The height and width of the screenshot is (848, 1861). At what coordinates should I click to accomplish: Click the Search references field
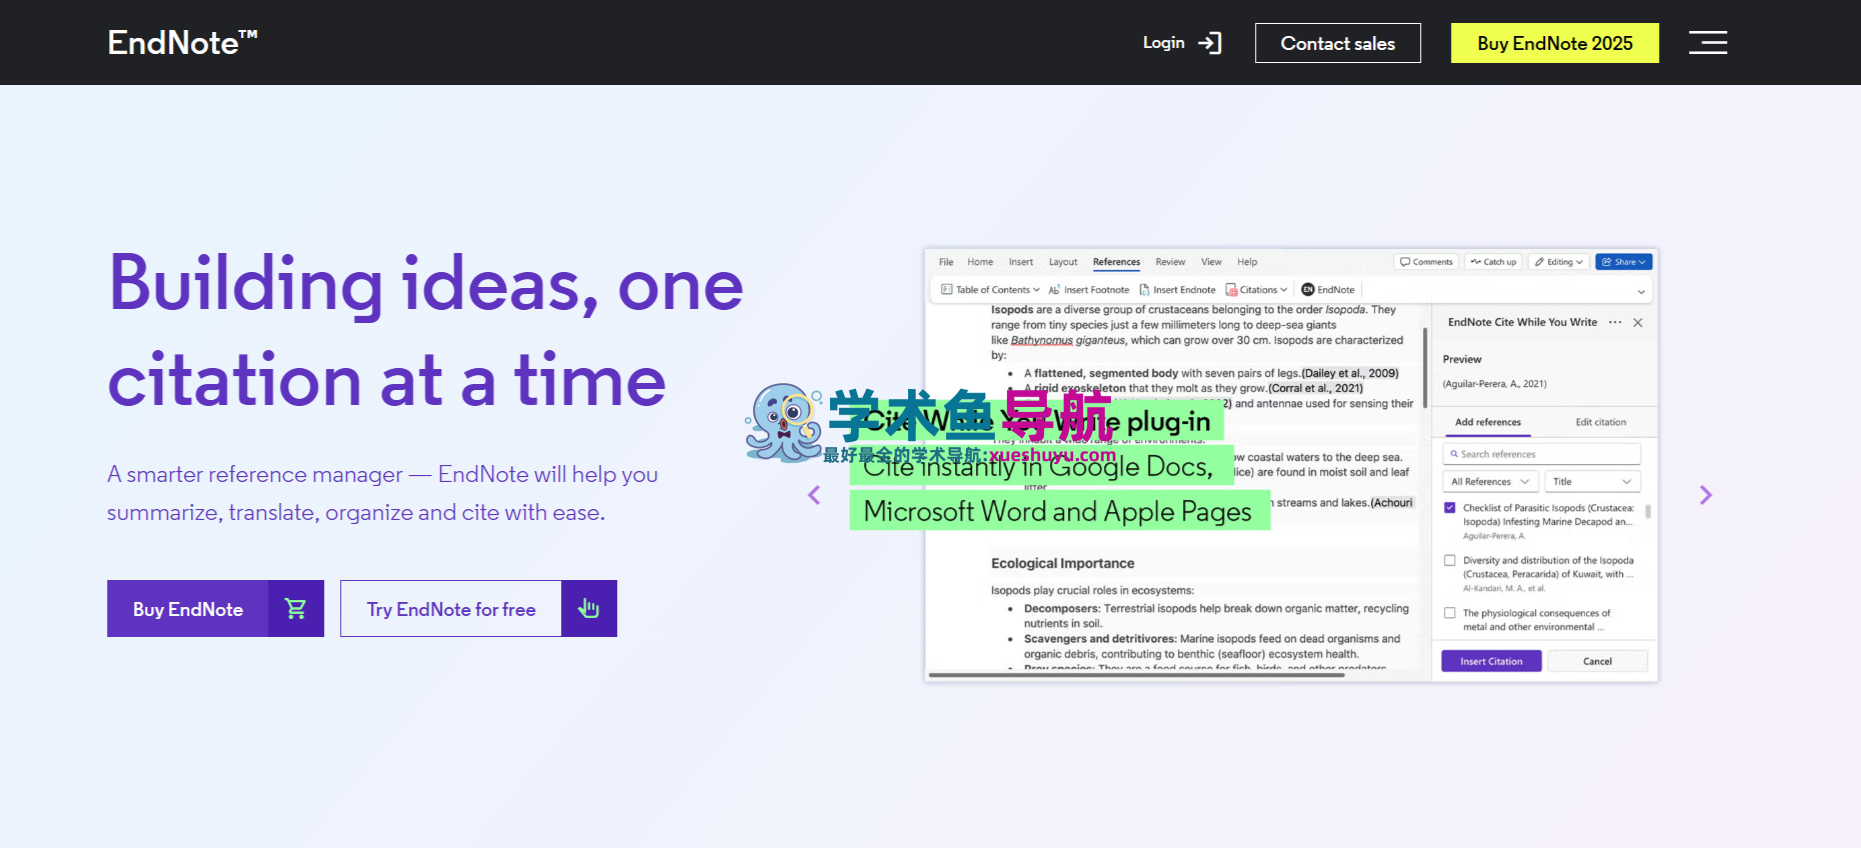tap(1541, 454)
